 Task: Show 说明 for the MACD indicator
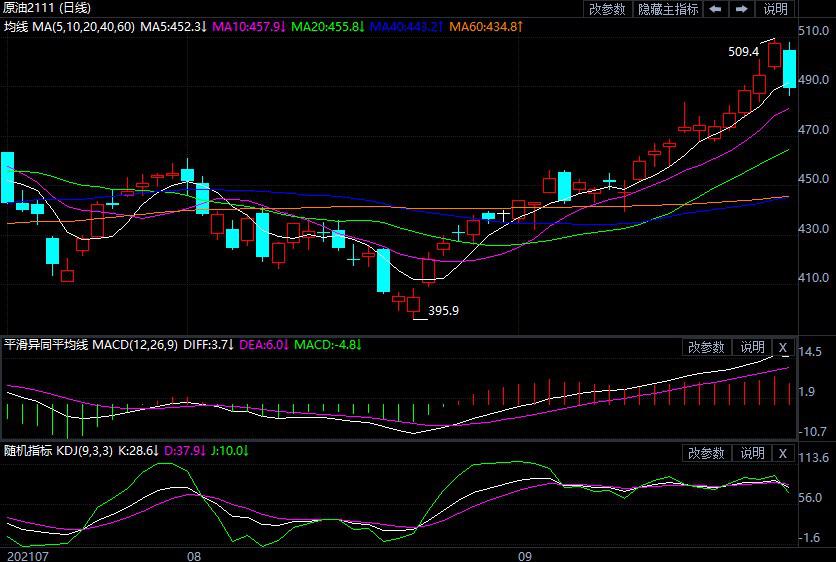coord(752,347)
